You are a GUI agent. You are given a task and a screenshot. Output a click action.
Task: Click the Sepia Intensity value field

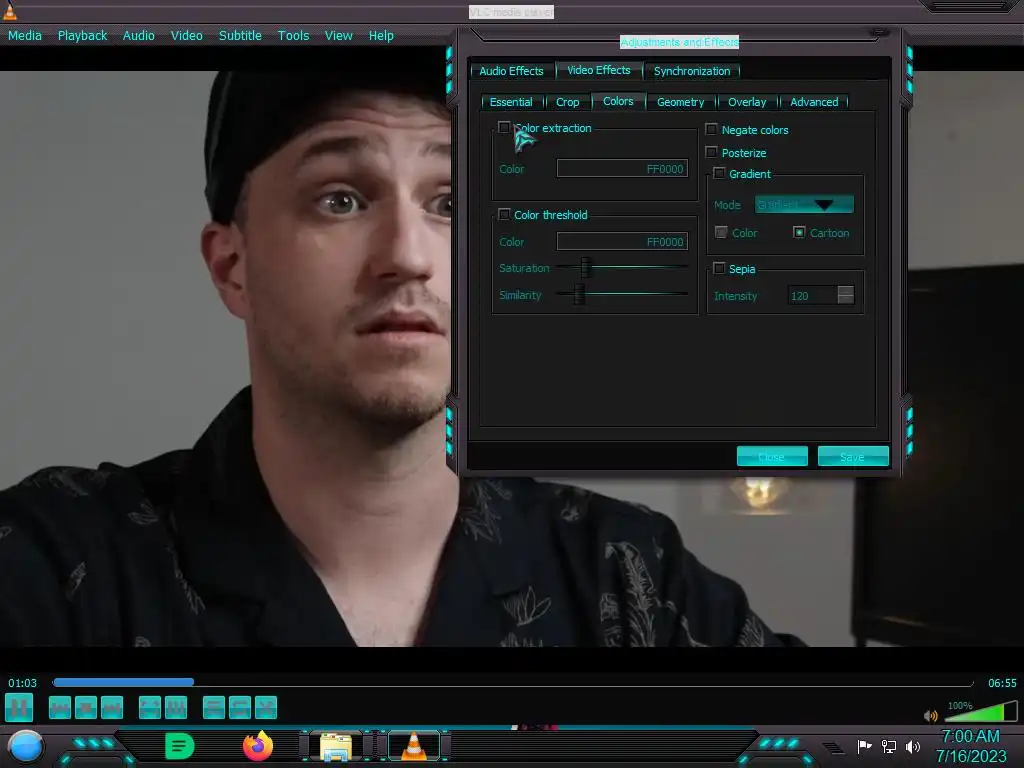[812, 295]
